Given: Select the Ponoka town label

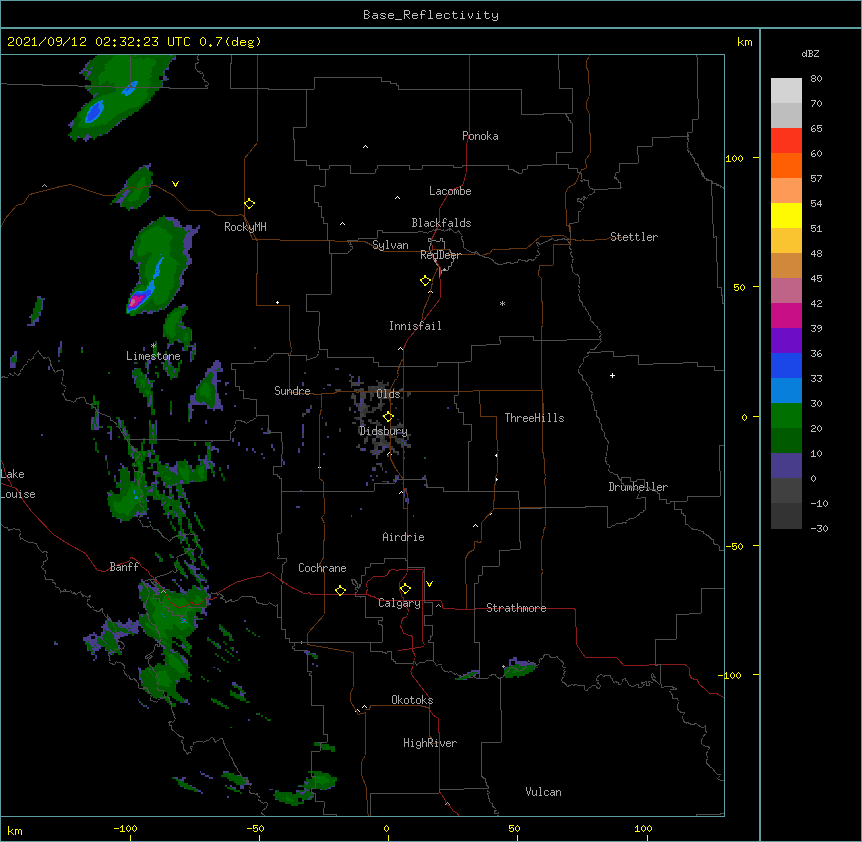Looking at the screenshot, I should click(480, 136).
